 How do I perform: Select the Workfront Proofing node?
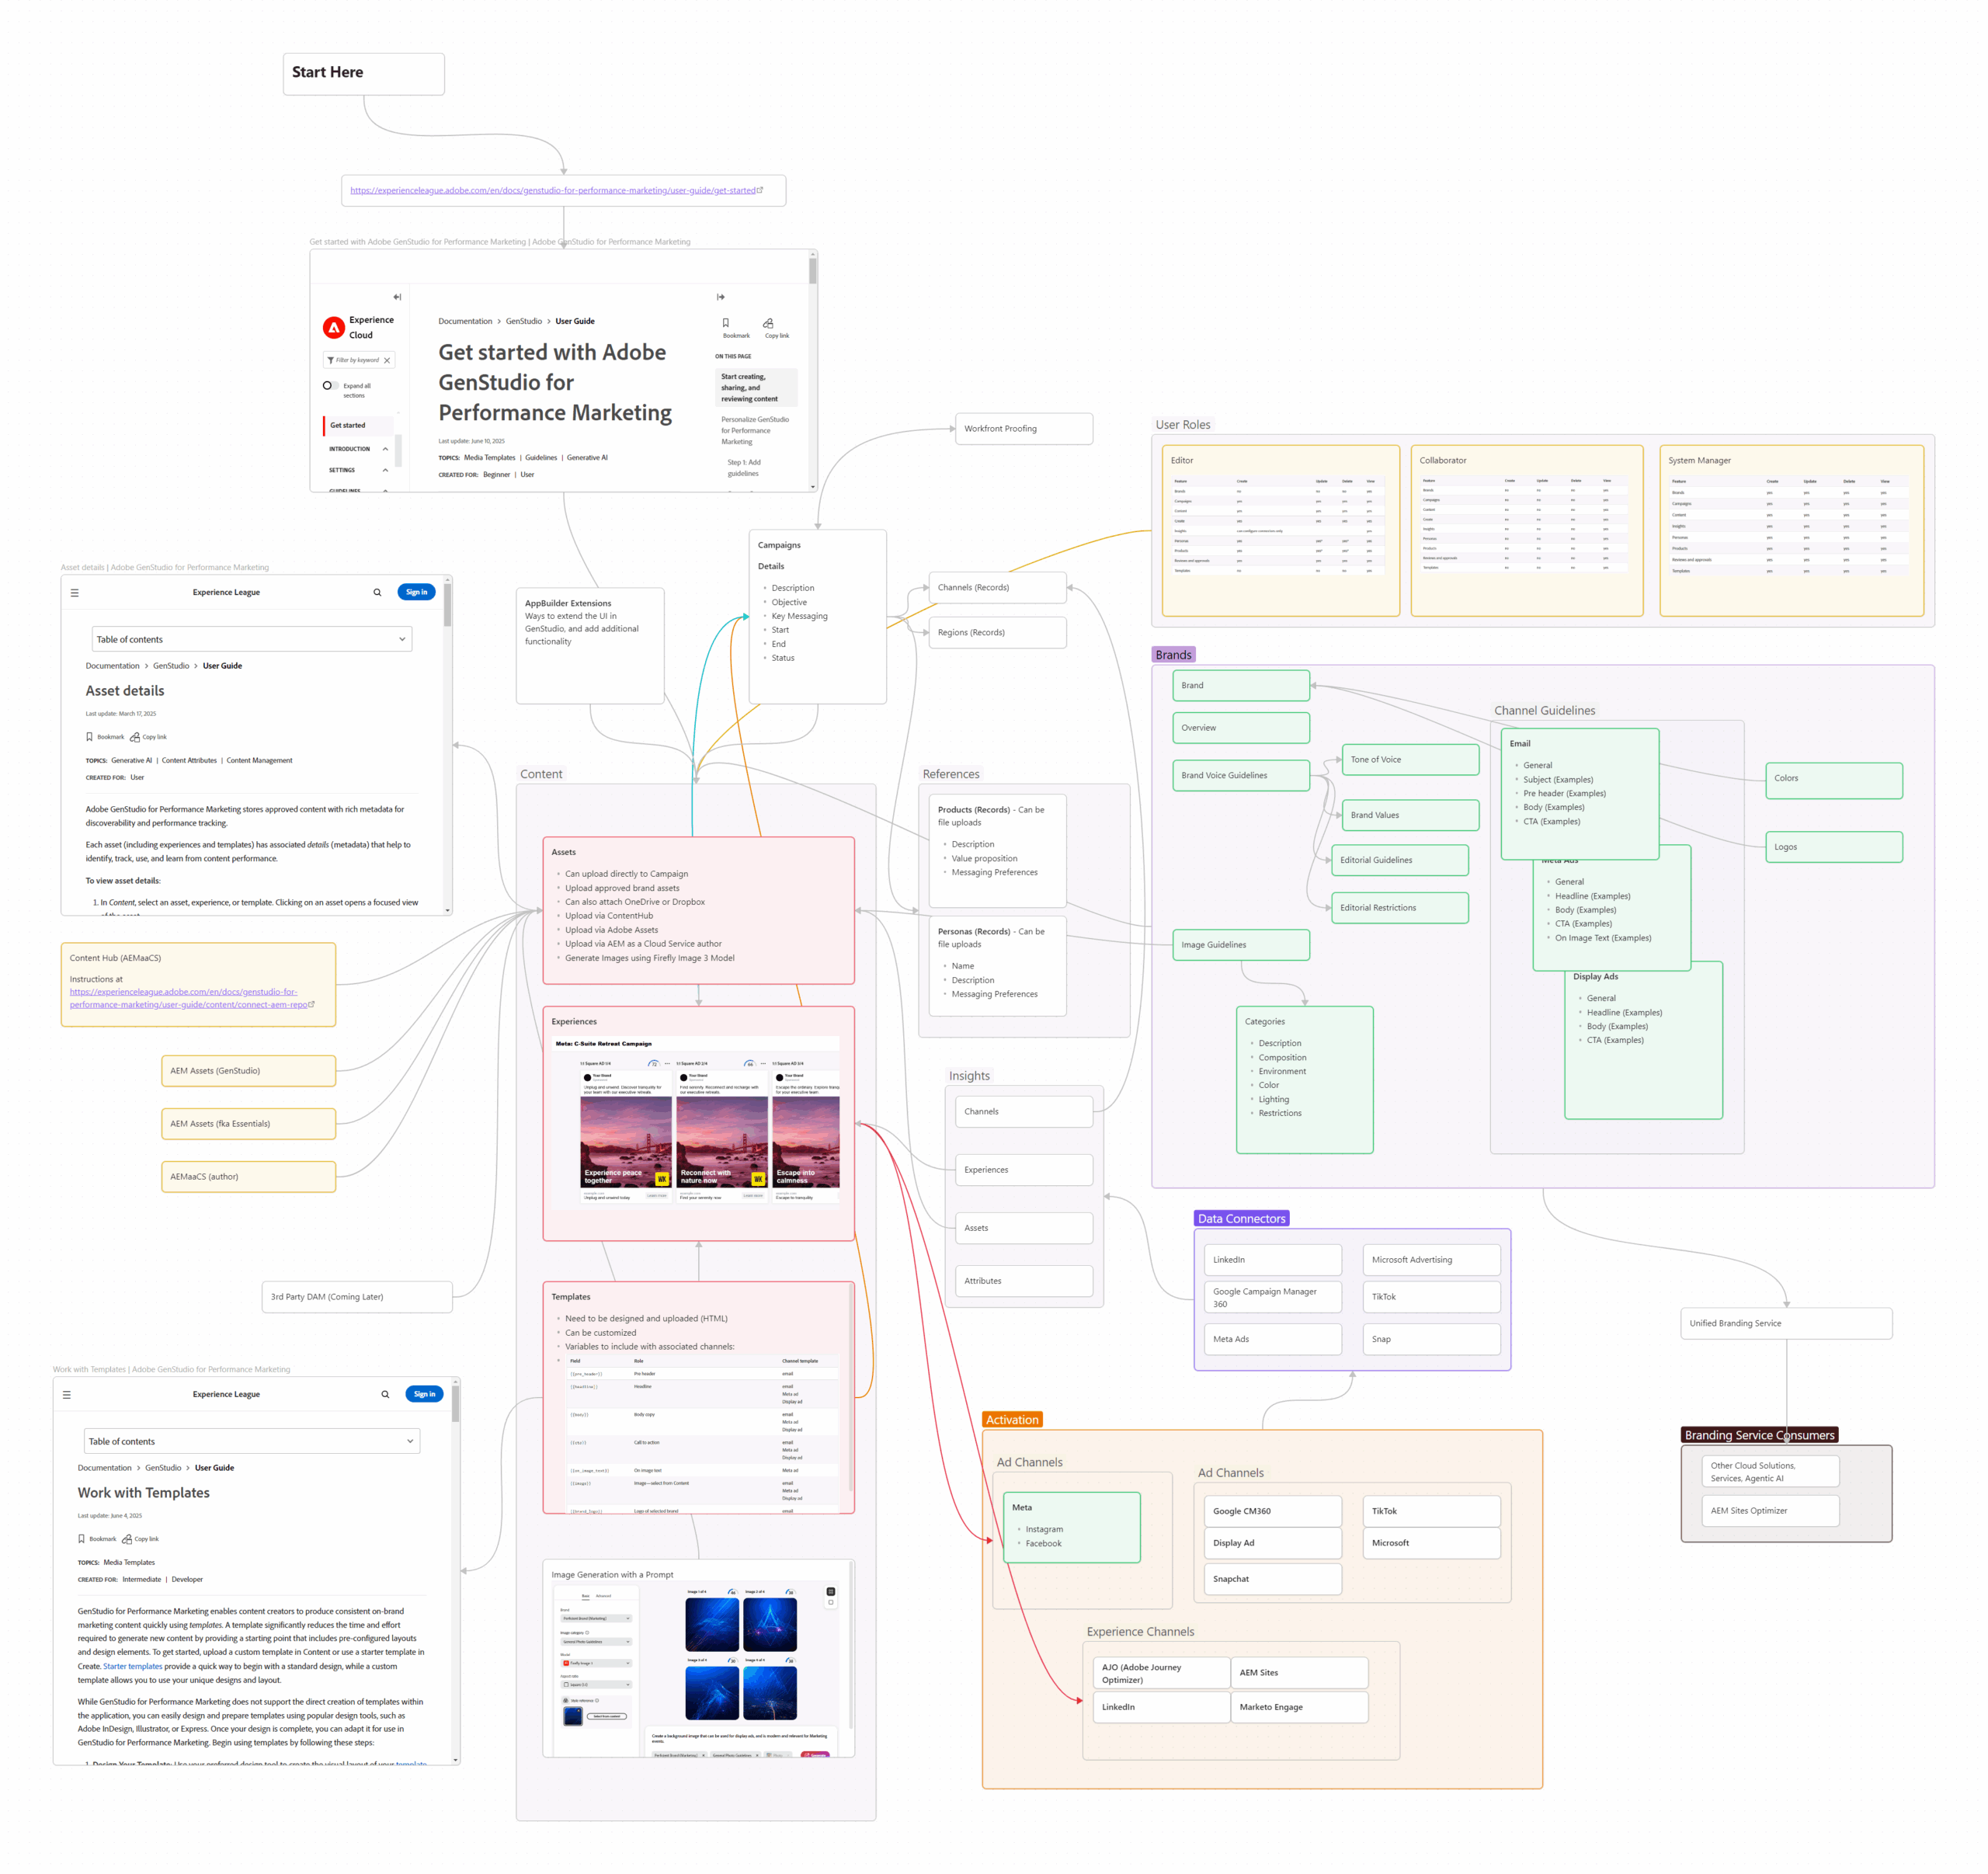coord(1023,429)
